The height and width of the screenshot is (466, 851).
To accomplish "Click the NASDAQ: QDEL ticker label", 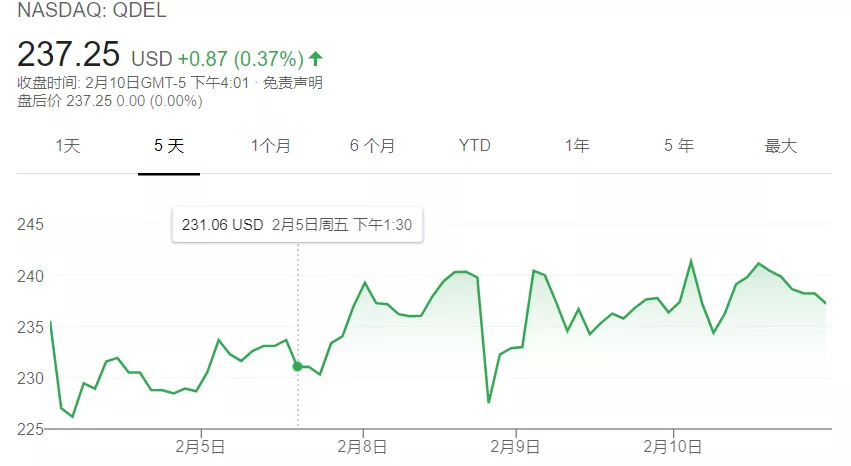I will (85, 13).
